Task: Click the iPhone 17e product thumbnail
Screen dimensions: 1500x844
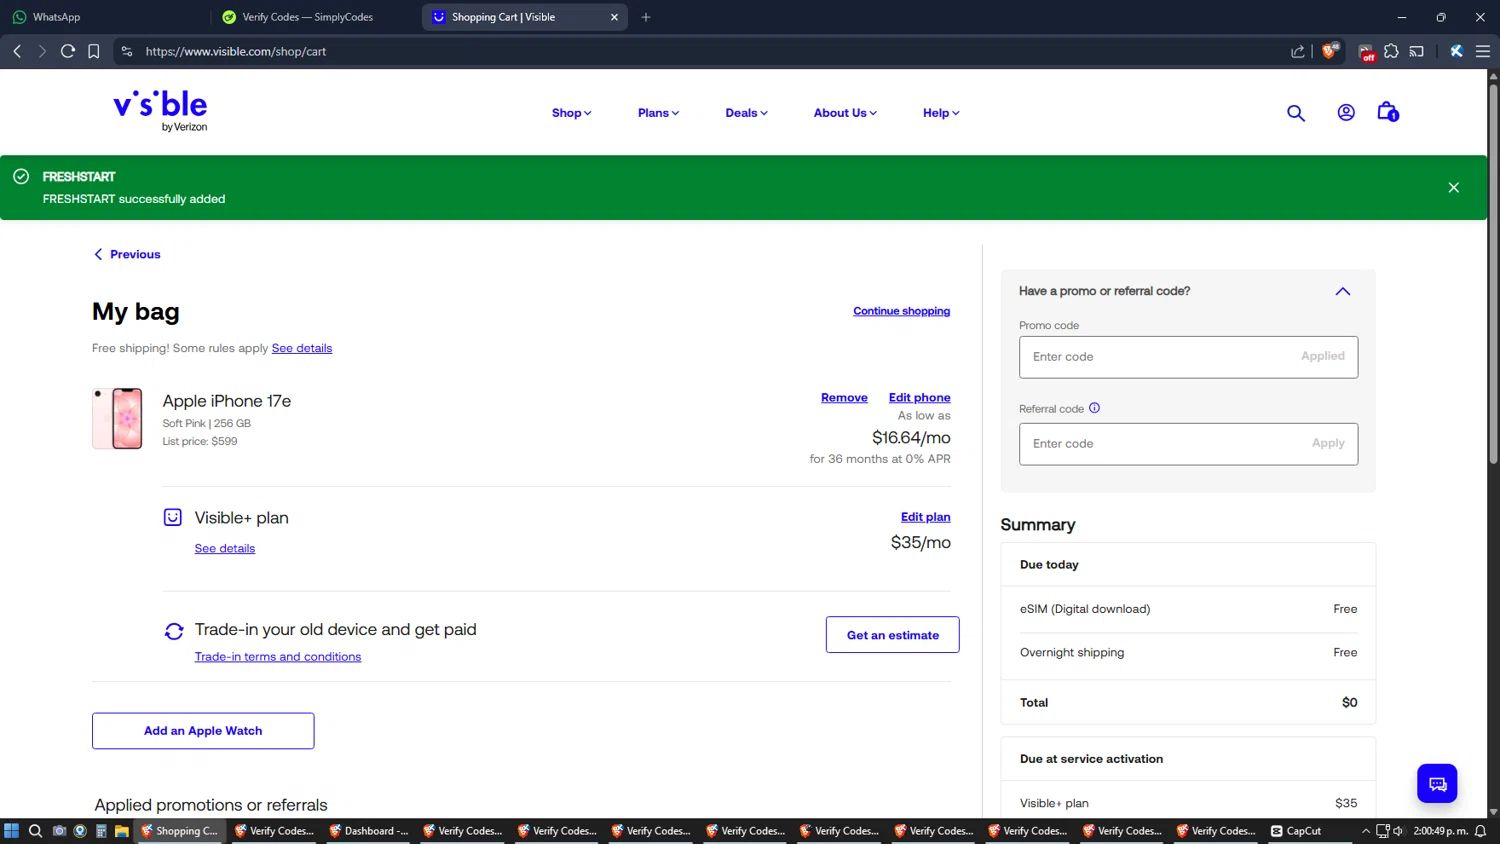Action: pos(118,419)
